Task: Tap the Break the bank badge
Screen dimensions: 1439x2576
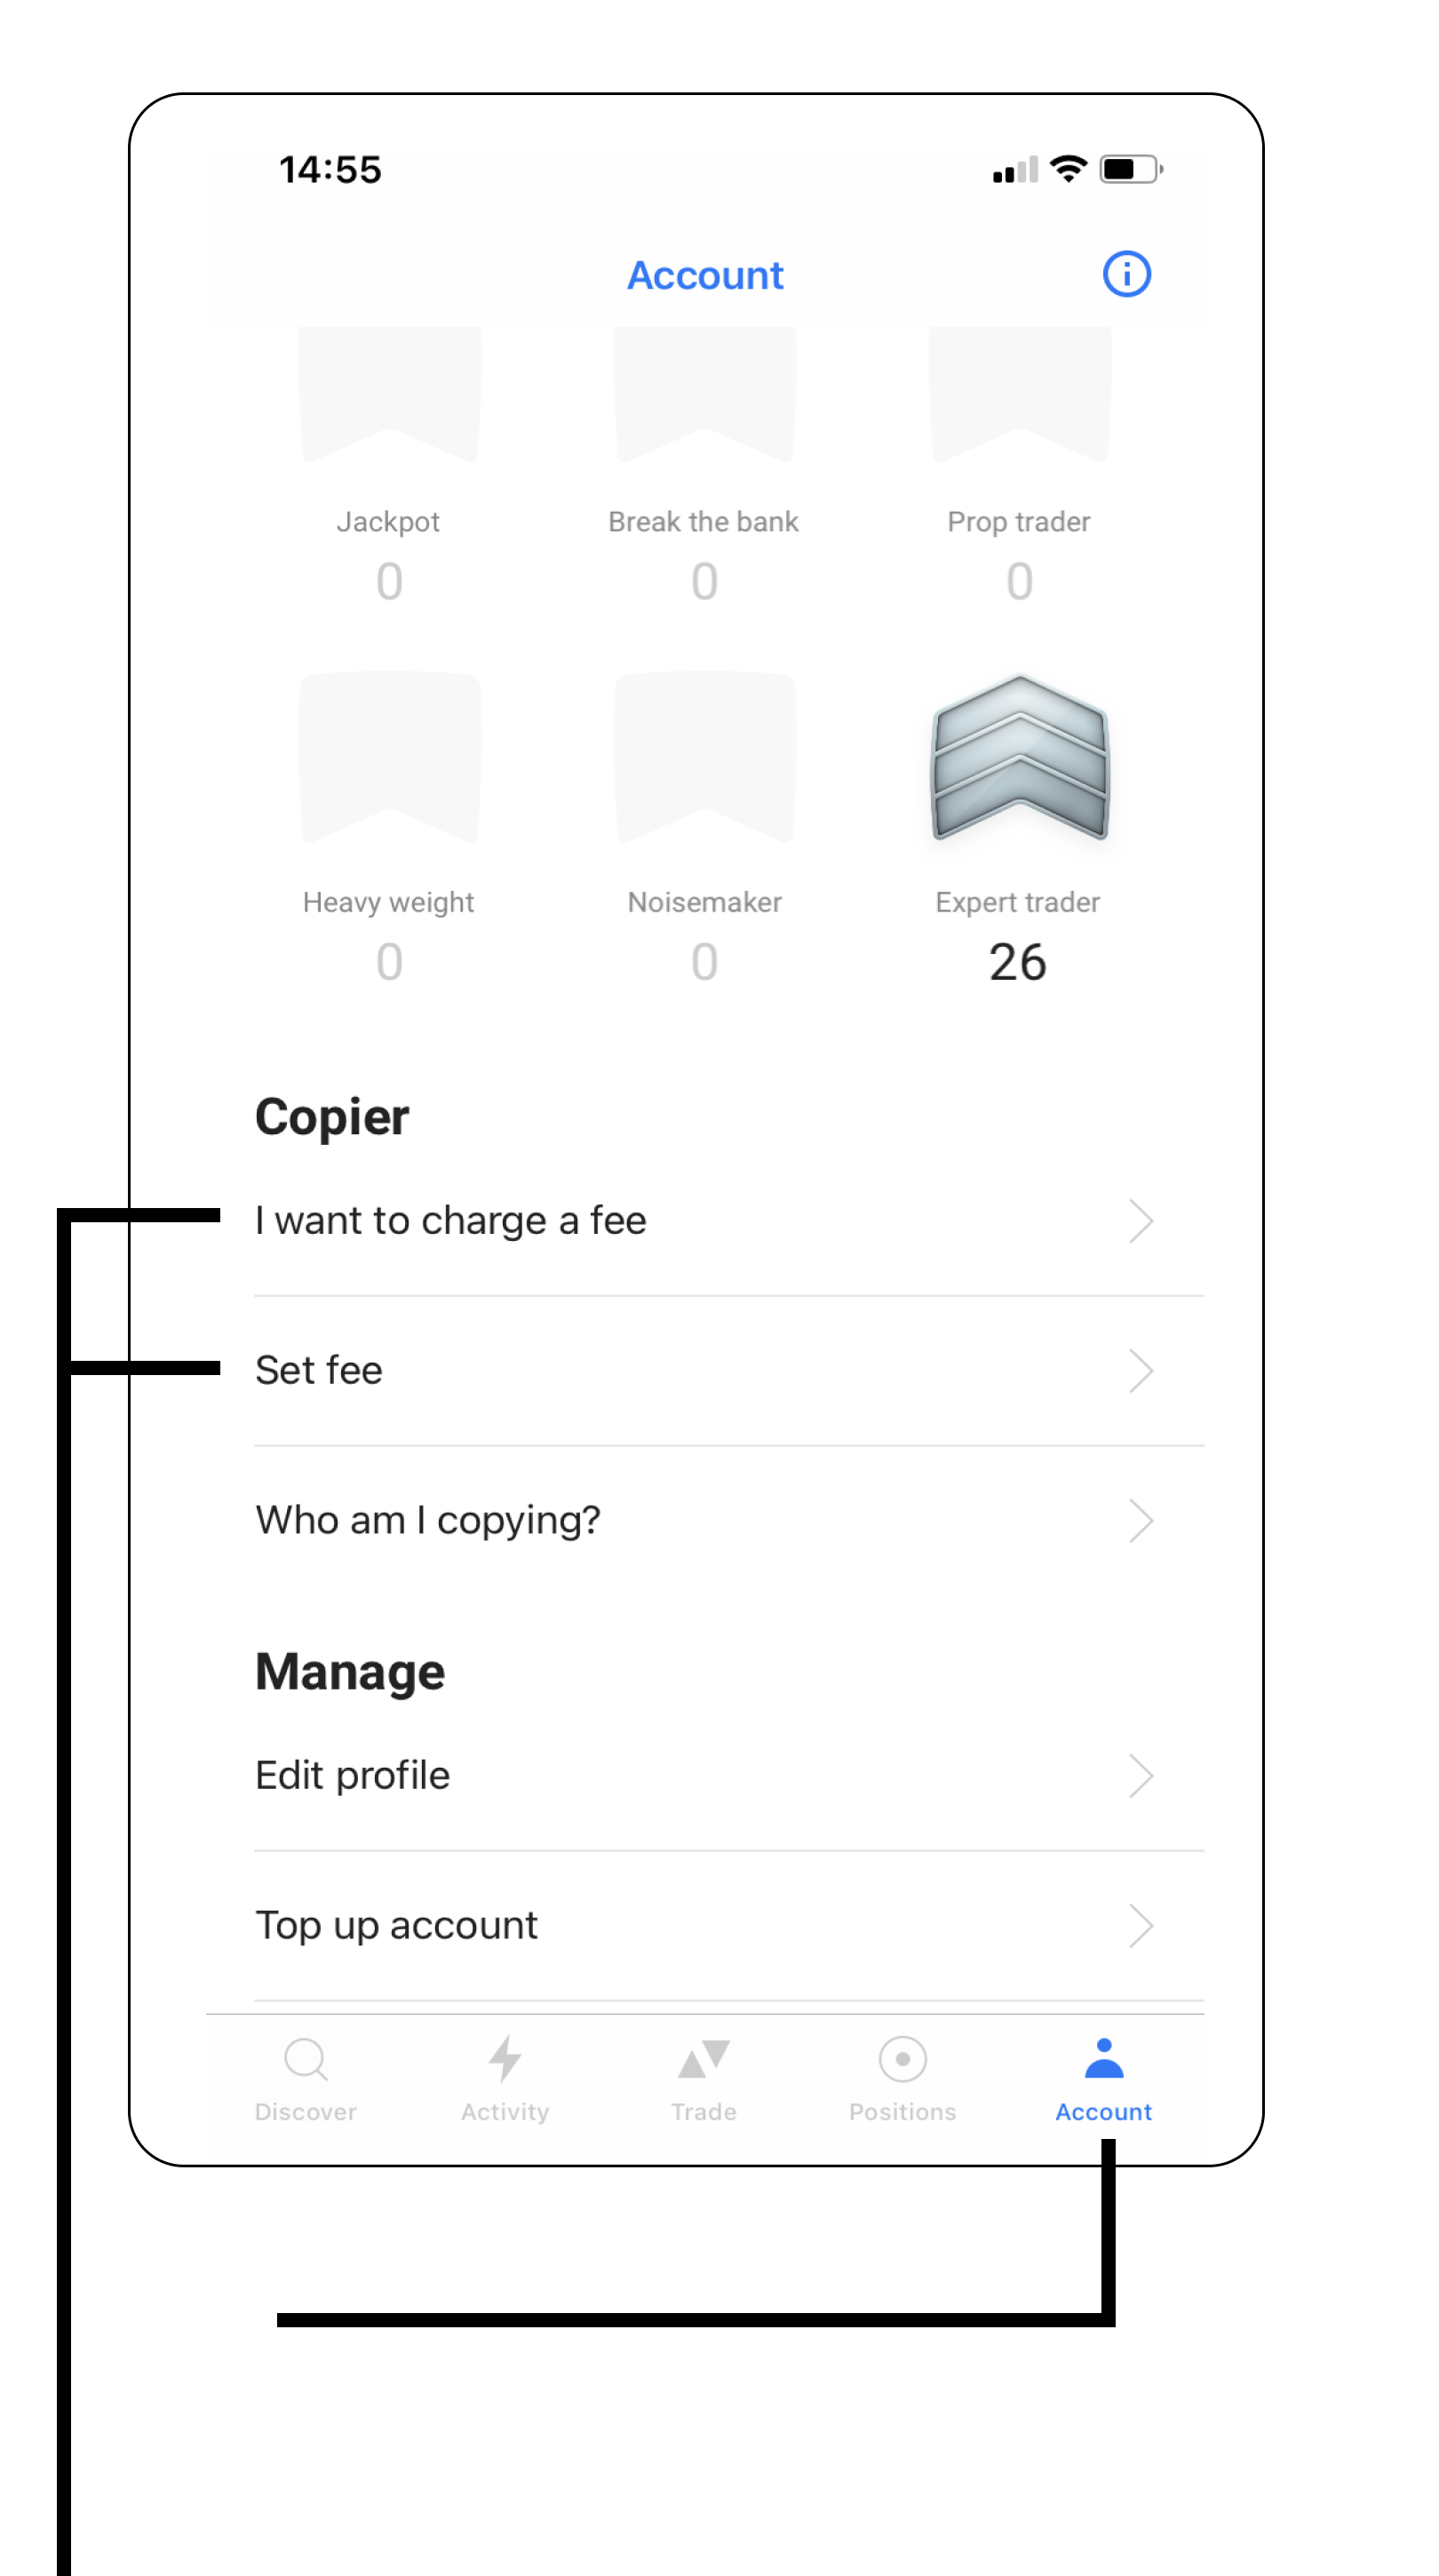Action: [705, 394]
